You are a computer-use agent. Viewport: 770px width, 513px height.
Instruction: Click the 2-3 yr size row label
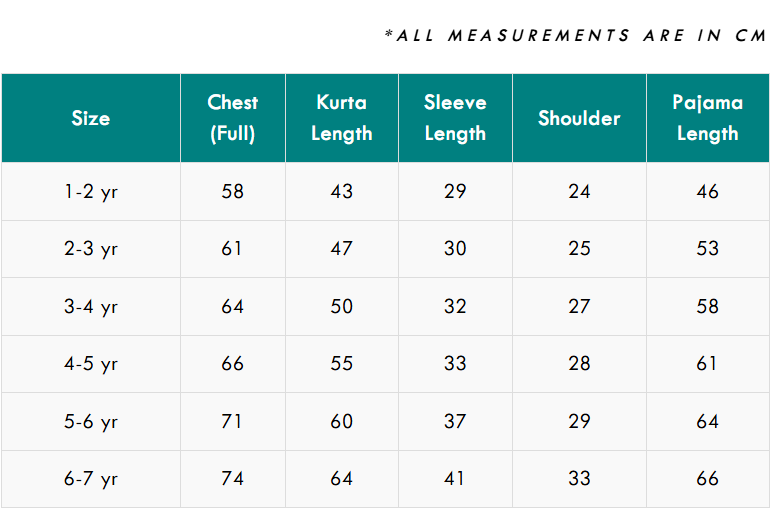91,248
